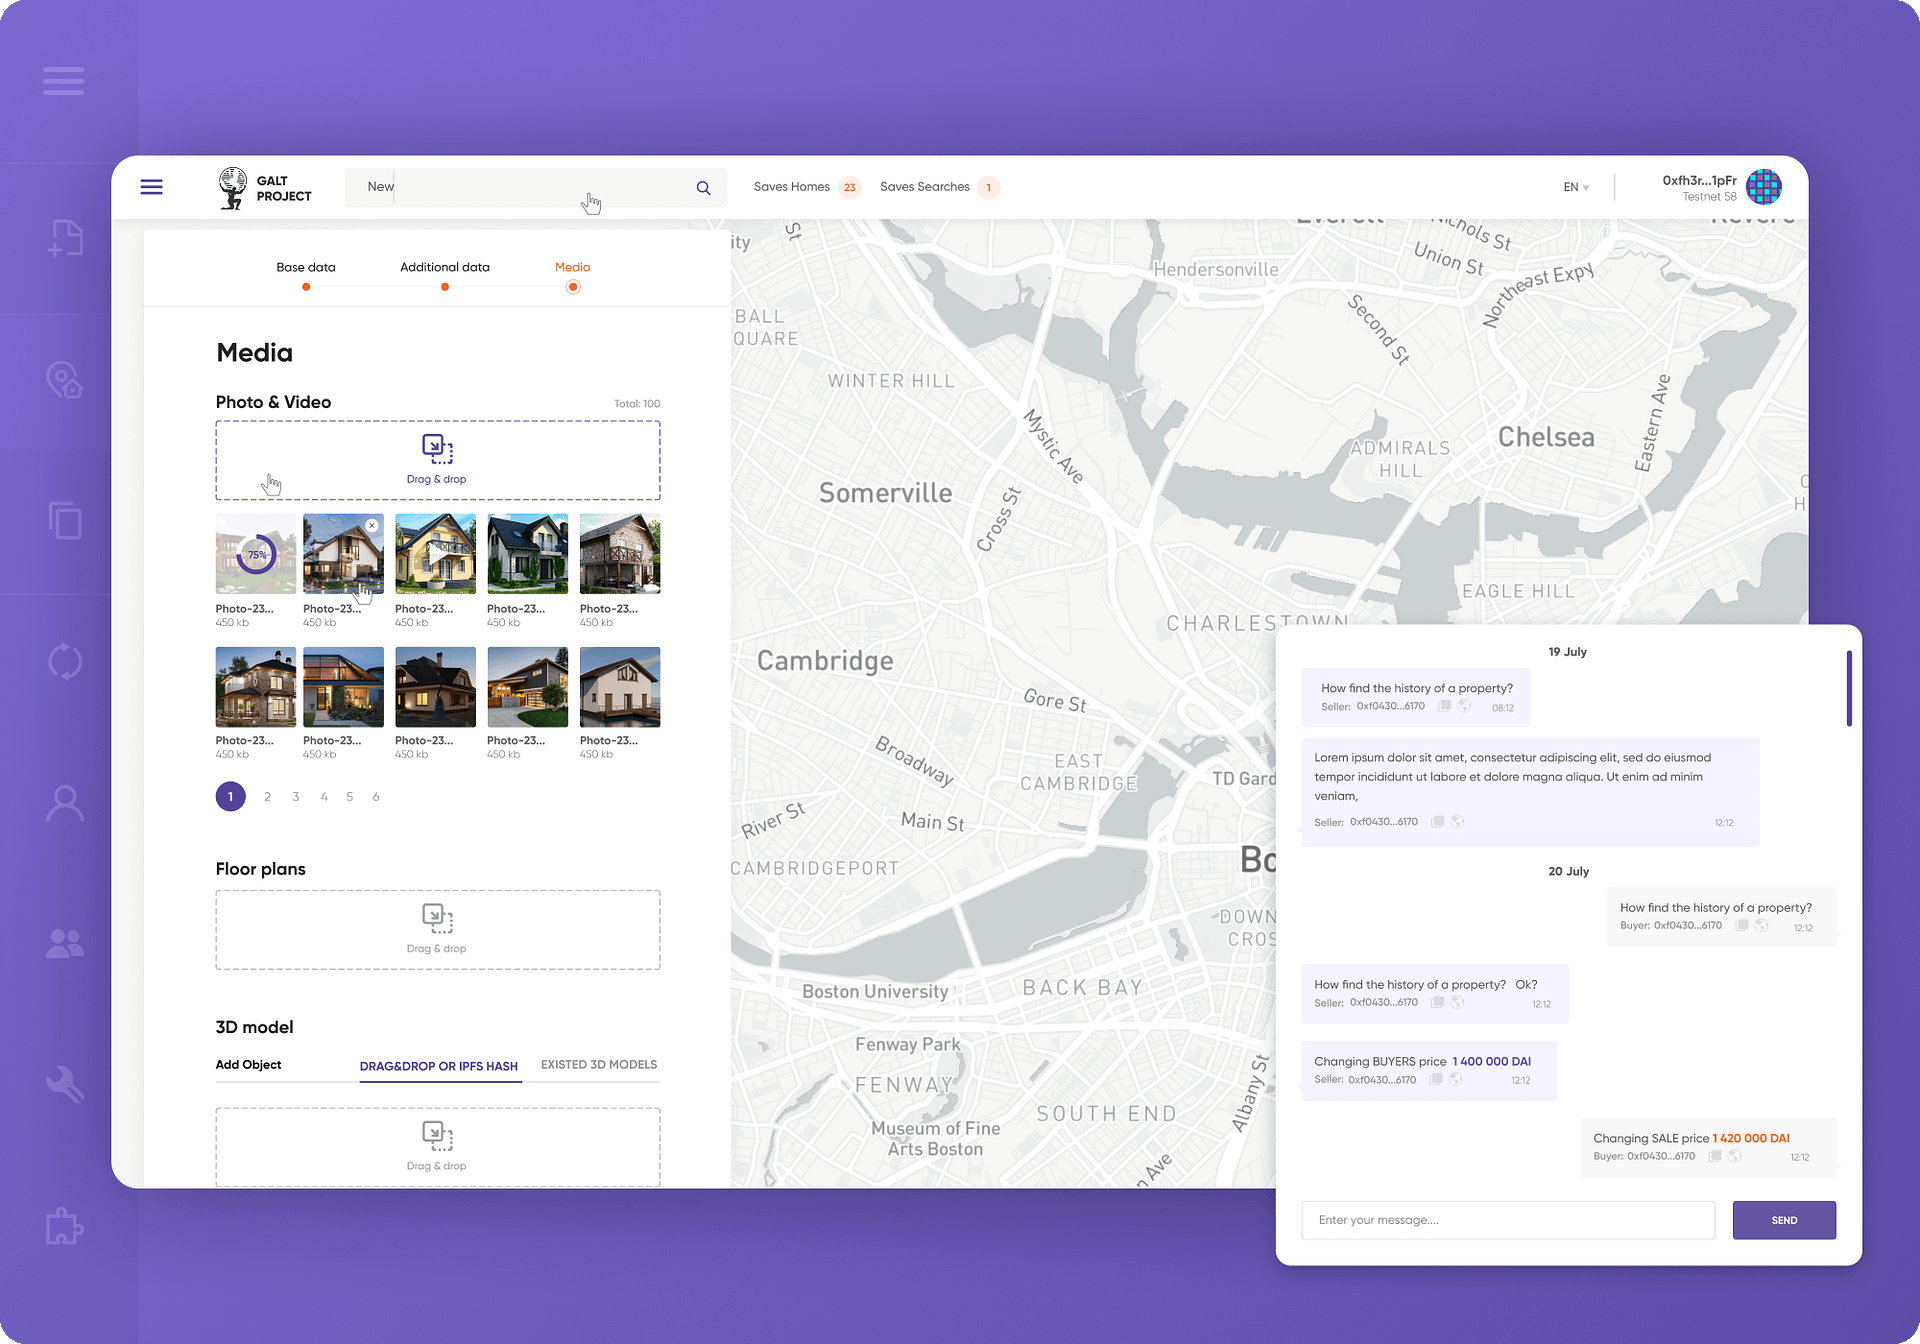Copy icon in BUYERS price message
The image size is (1920, 1344).
(x=1435, y=1079)
